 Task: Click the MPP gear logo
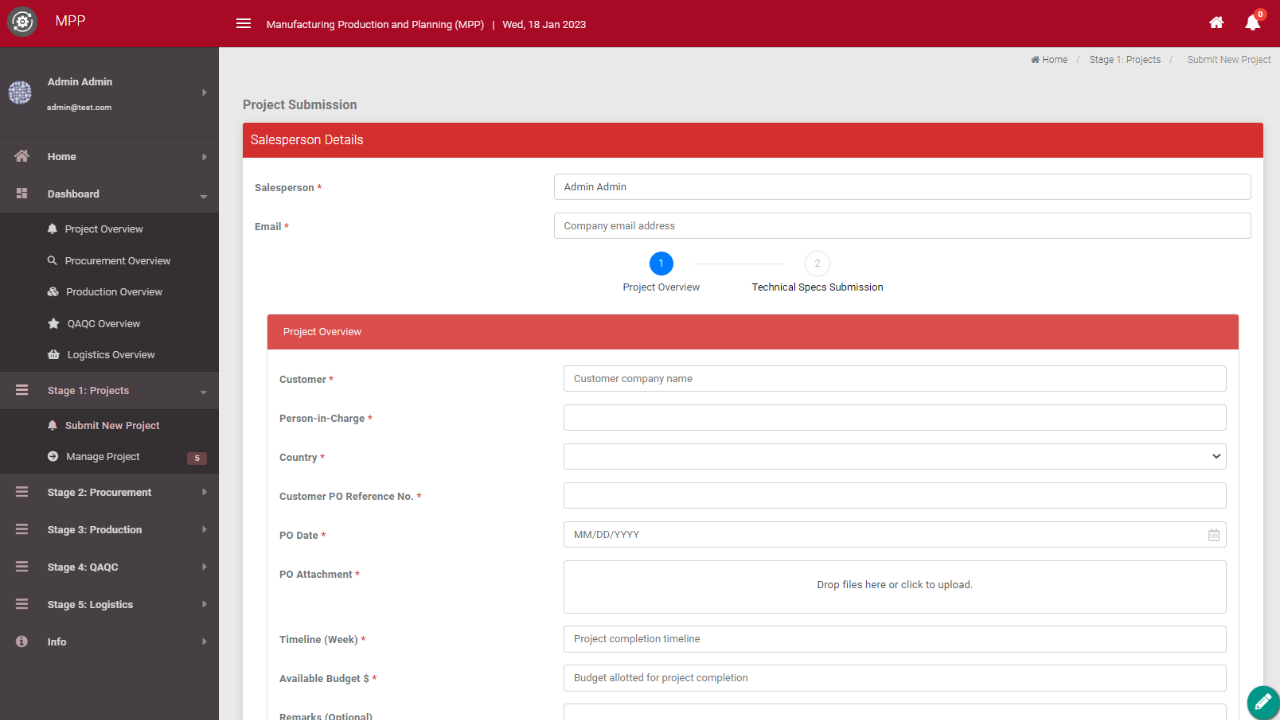21,21
